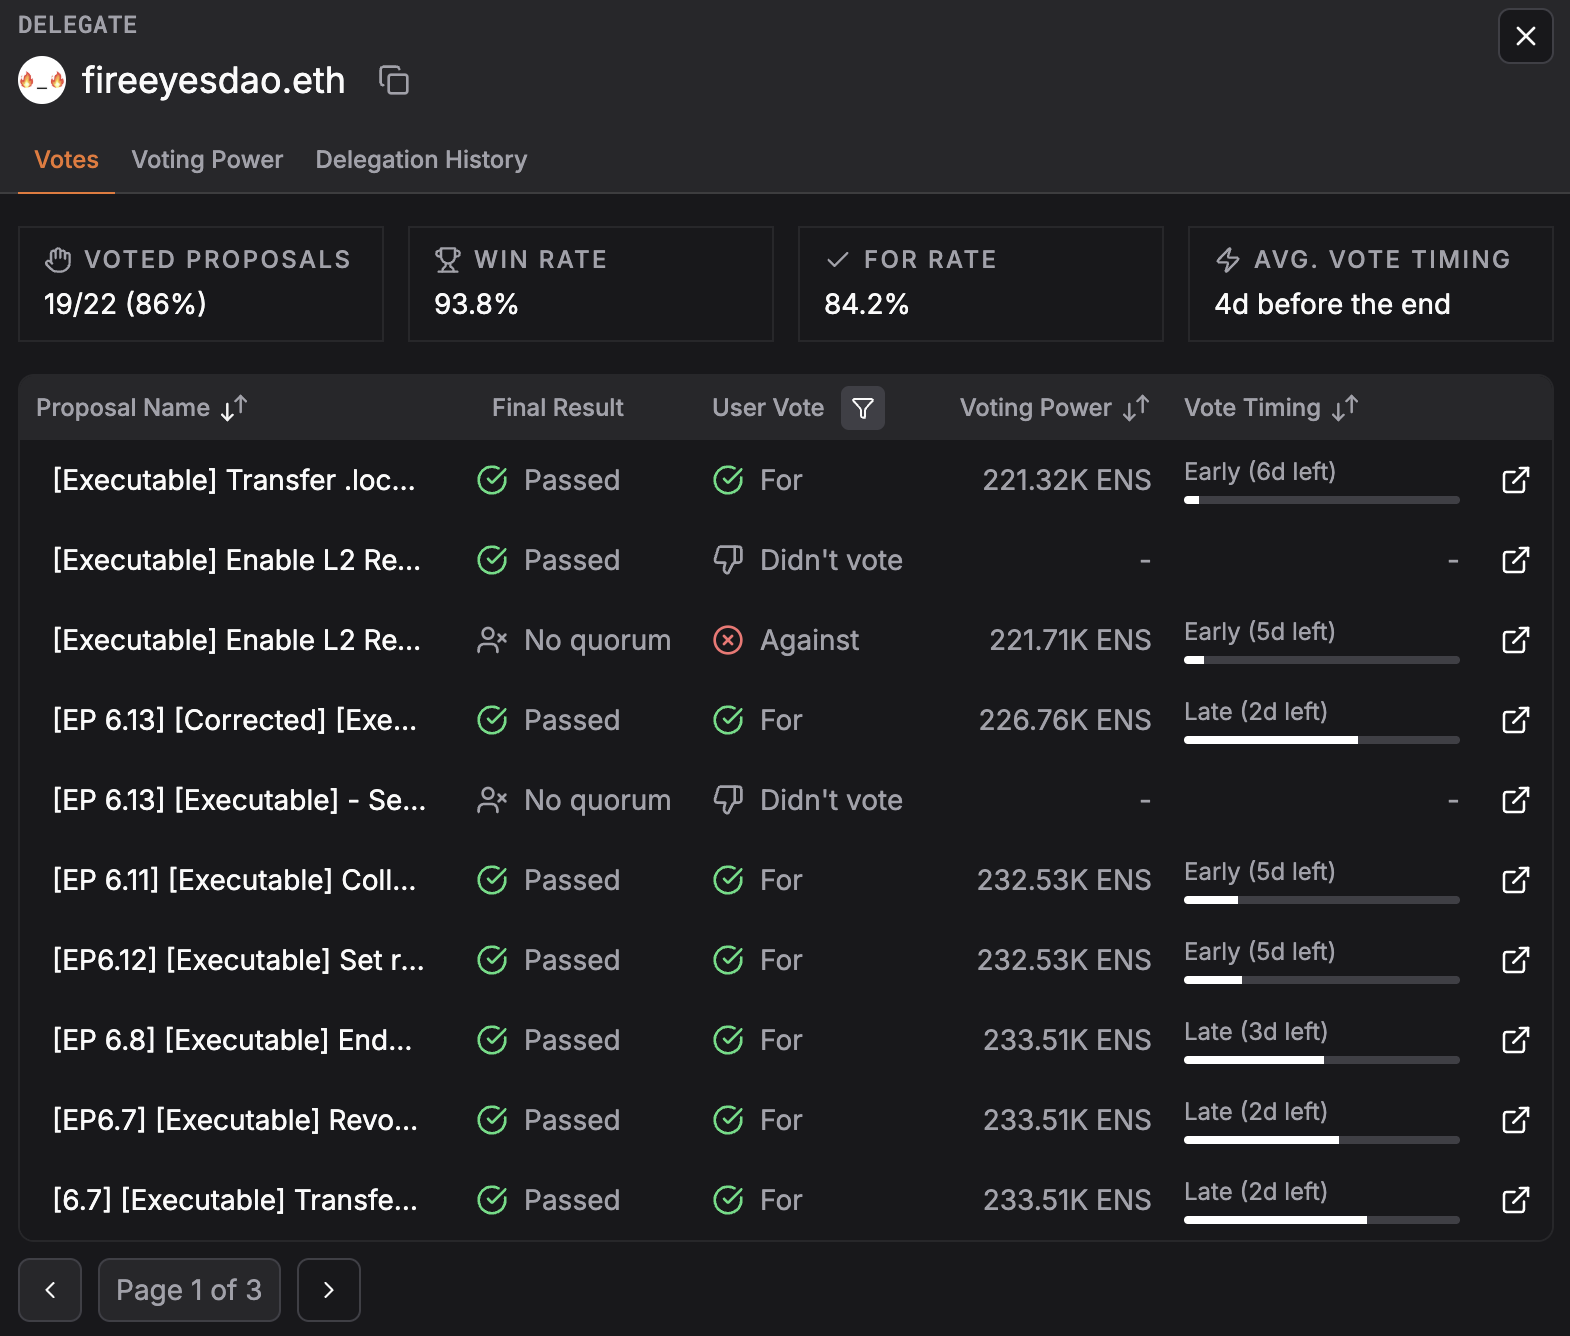Copy the fireeyesdao.eth delegate address
Screen dimensions: 1570x1336
pos(394,80)
